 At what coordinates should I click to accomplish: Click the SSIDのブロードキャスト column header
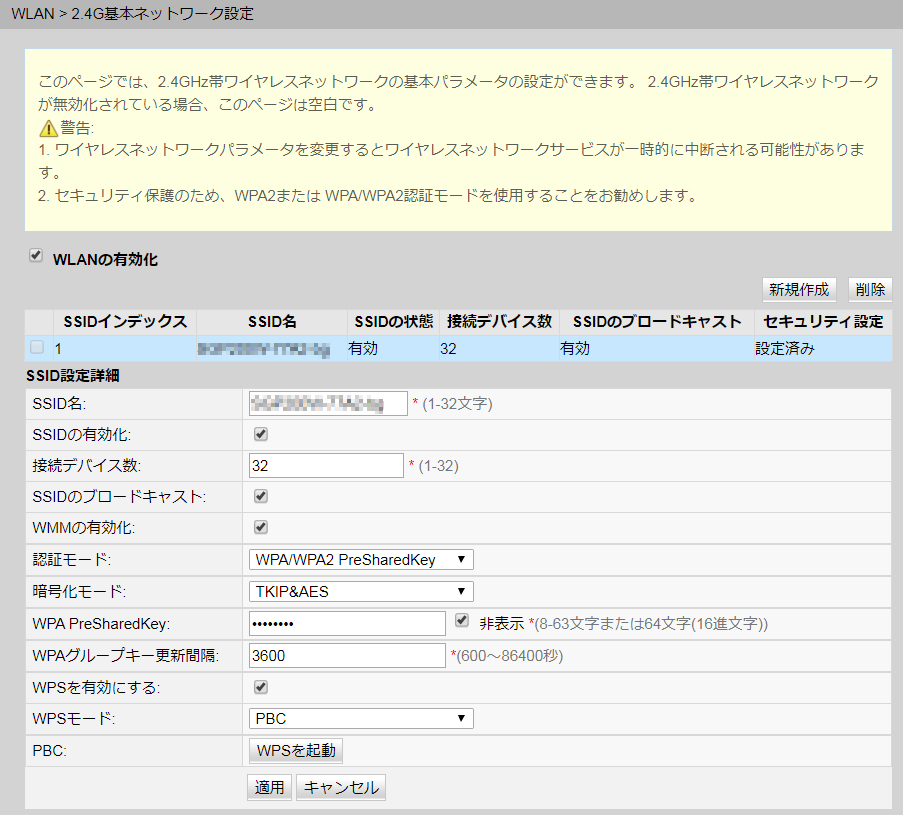[x=657, y=321]
